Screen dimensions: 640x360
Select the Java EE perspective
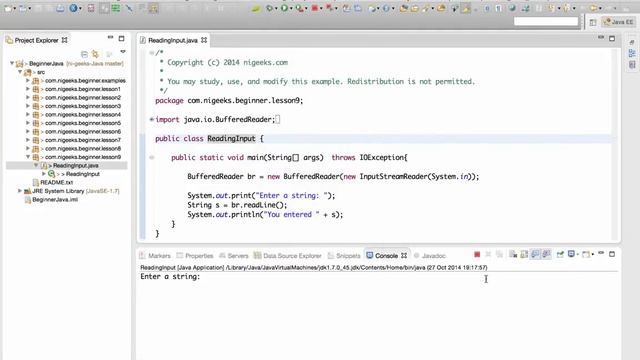point(619,22)
